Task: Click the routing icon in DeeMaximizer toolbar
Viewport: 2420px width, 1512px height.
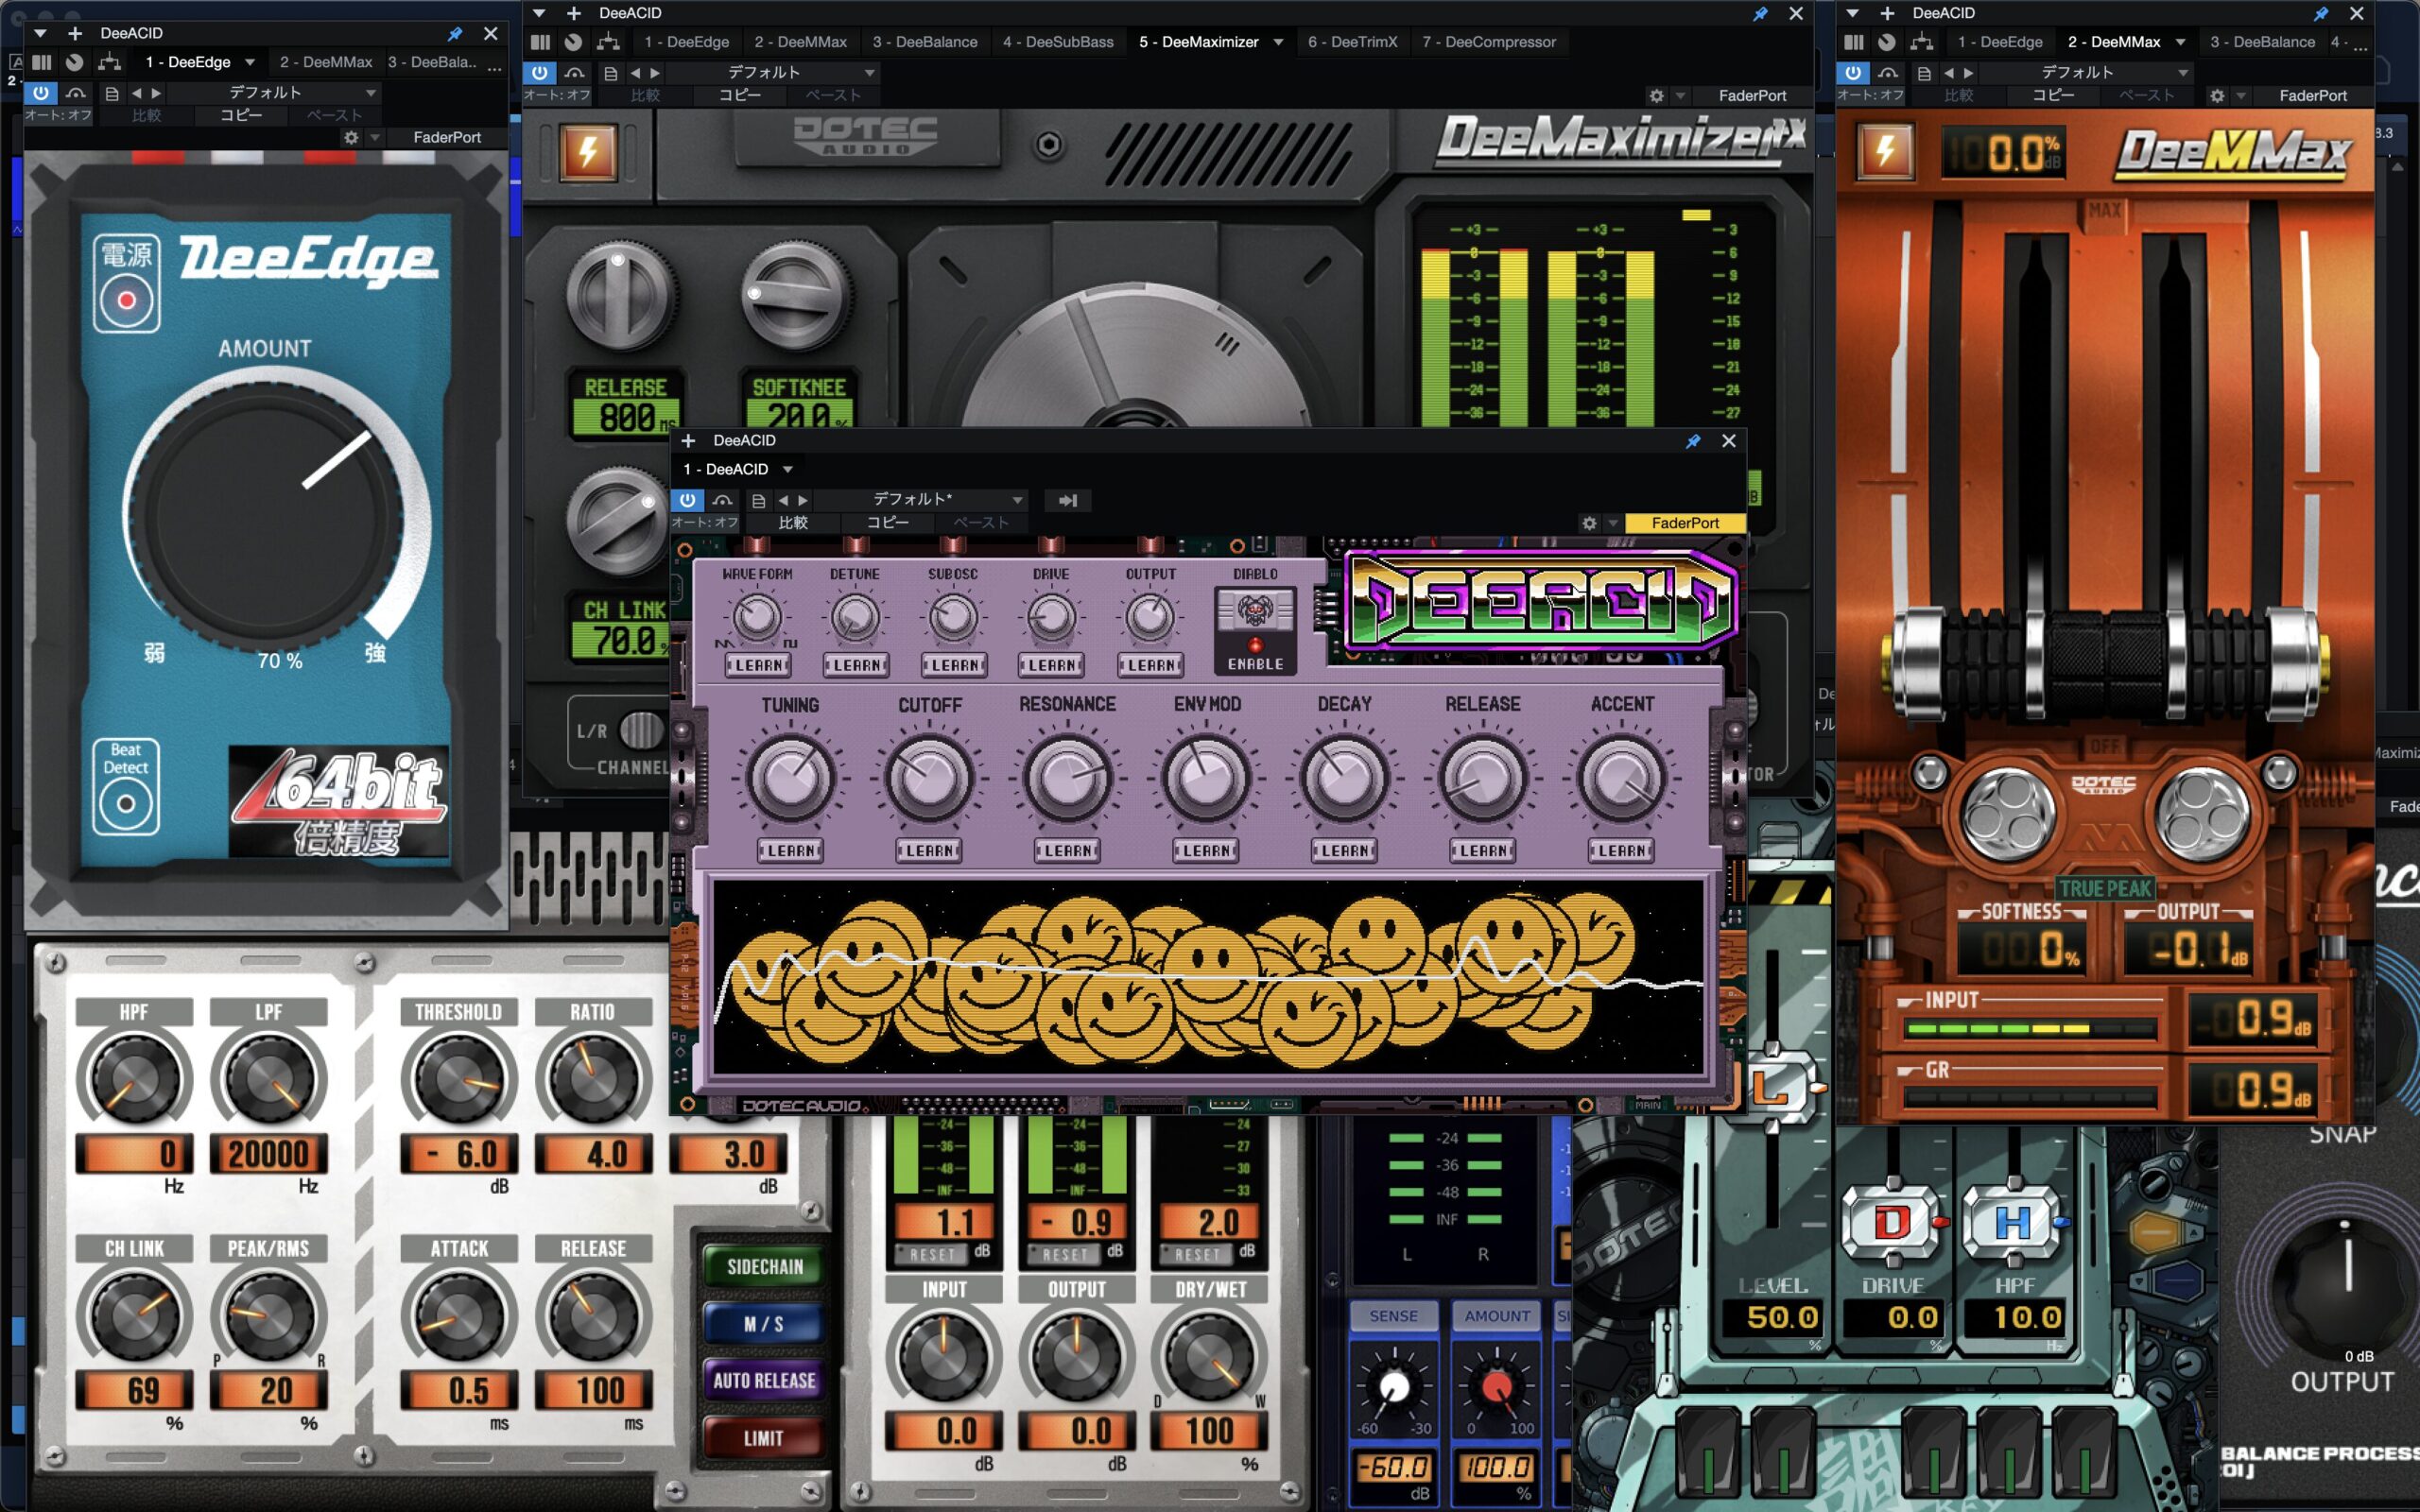Action: (x=607, y=42)
